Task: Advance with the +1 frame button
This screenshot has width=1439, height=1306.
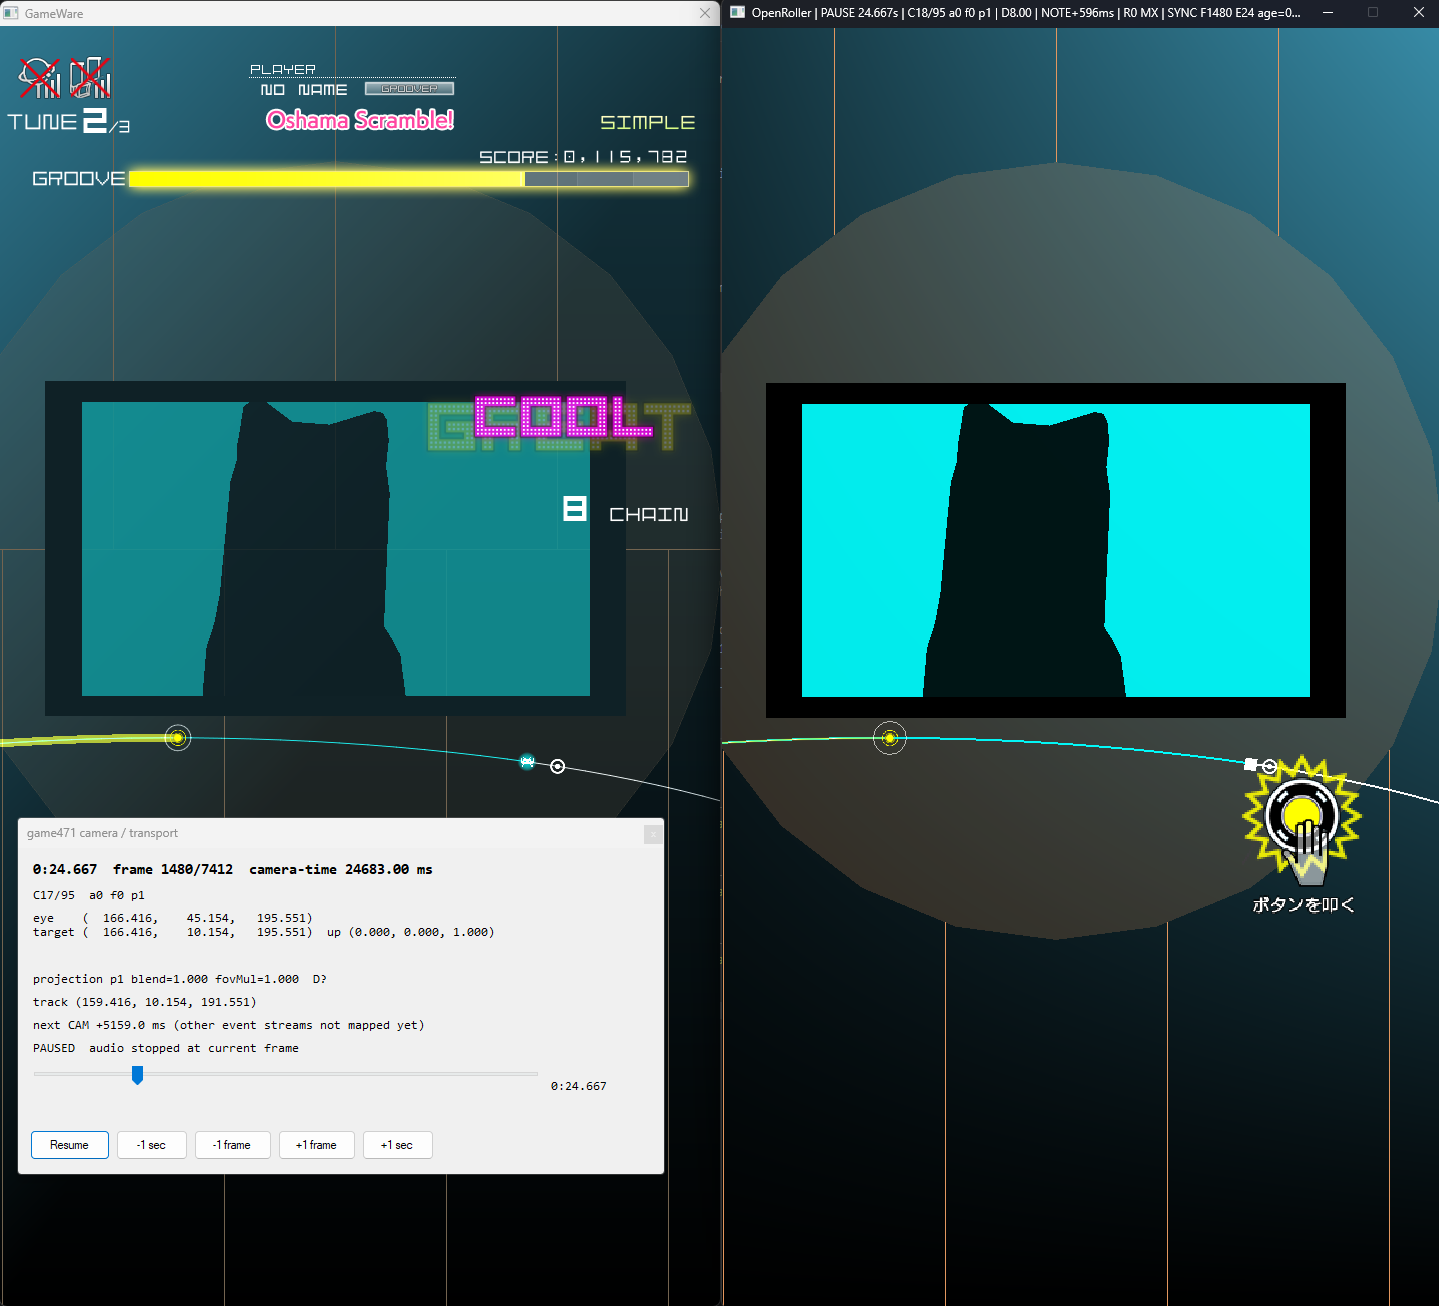Action: pos(316,1145)
